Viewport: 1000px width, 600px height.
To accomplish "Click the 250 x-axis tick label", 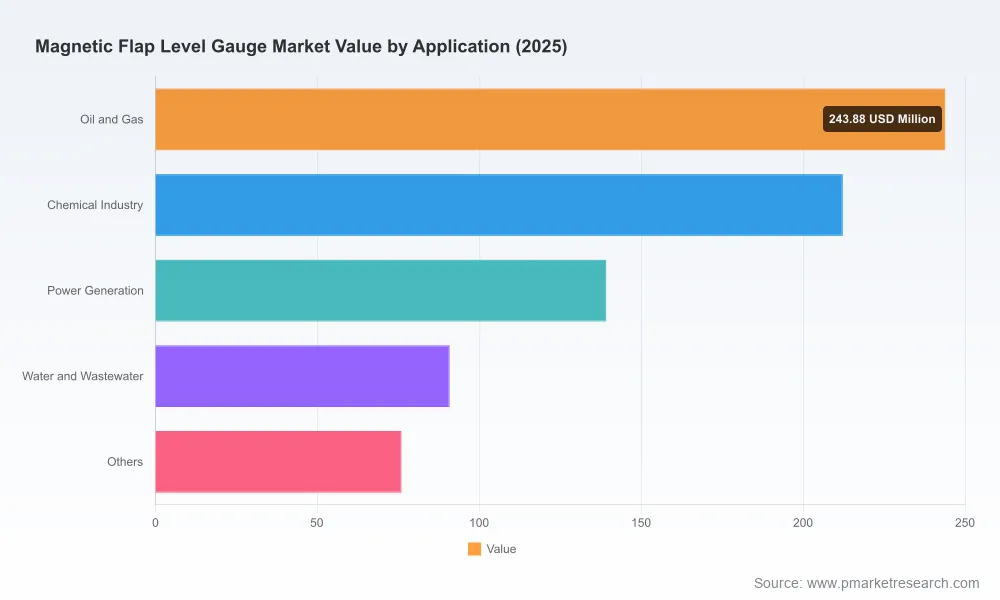I will coord(965,523).
